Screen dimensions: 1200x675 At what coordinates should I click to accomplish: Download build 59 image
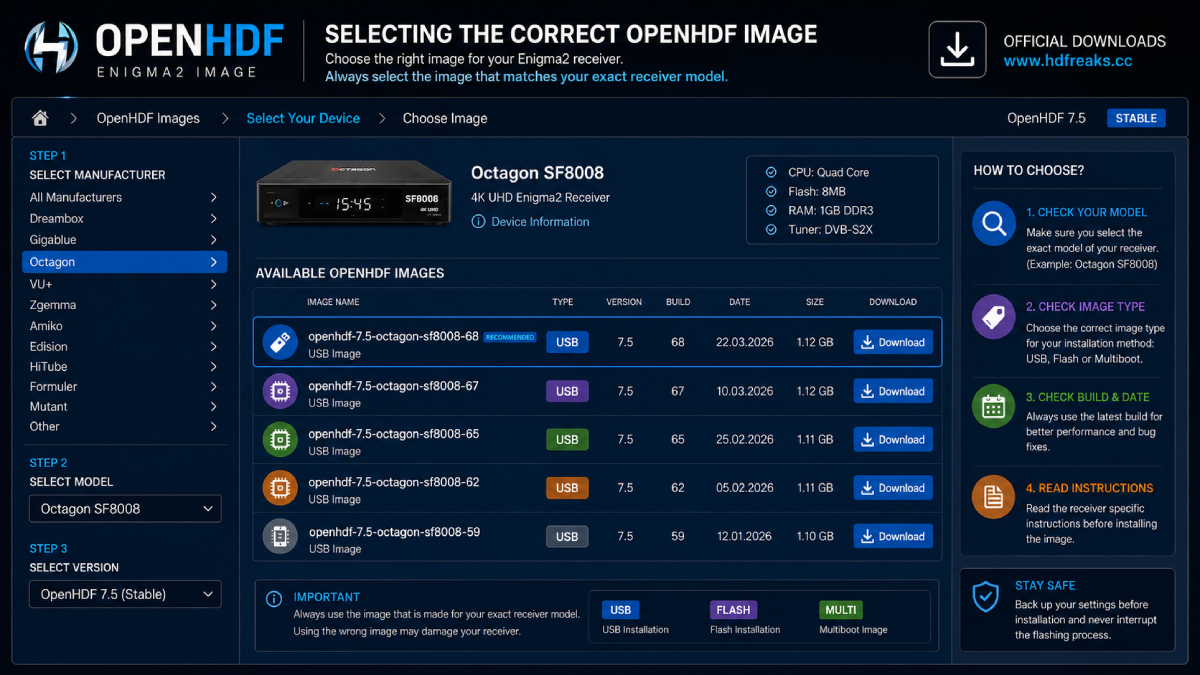click(893, 536)
